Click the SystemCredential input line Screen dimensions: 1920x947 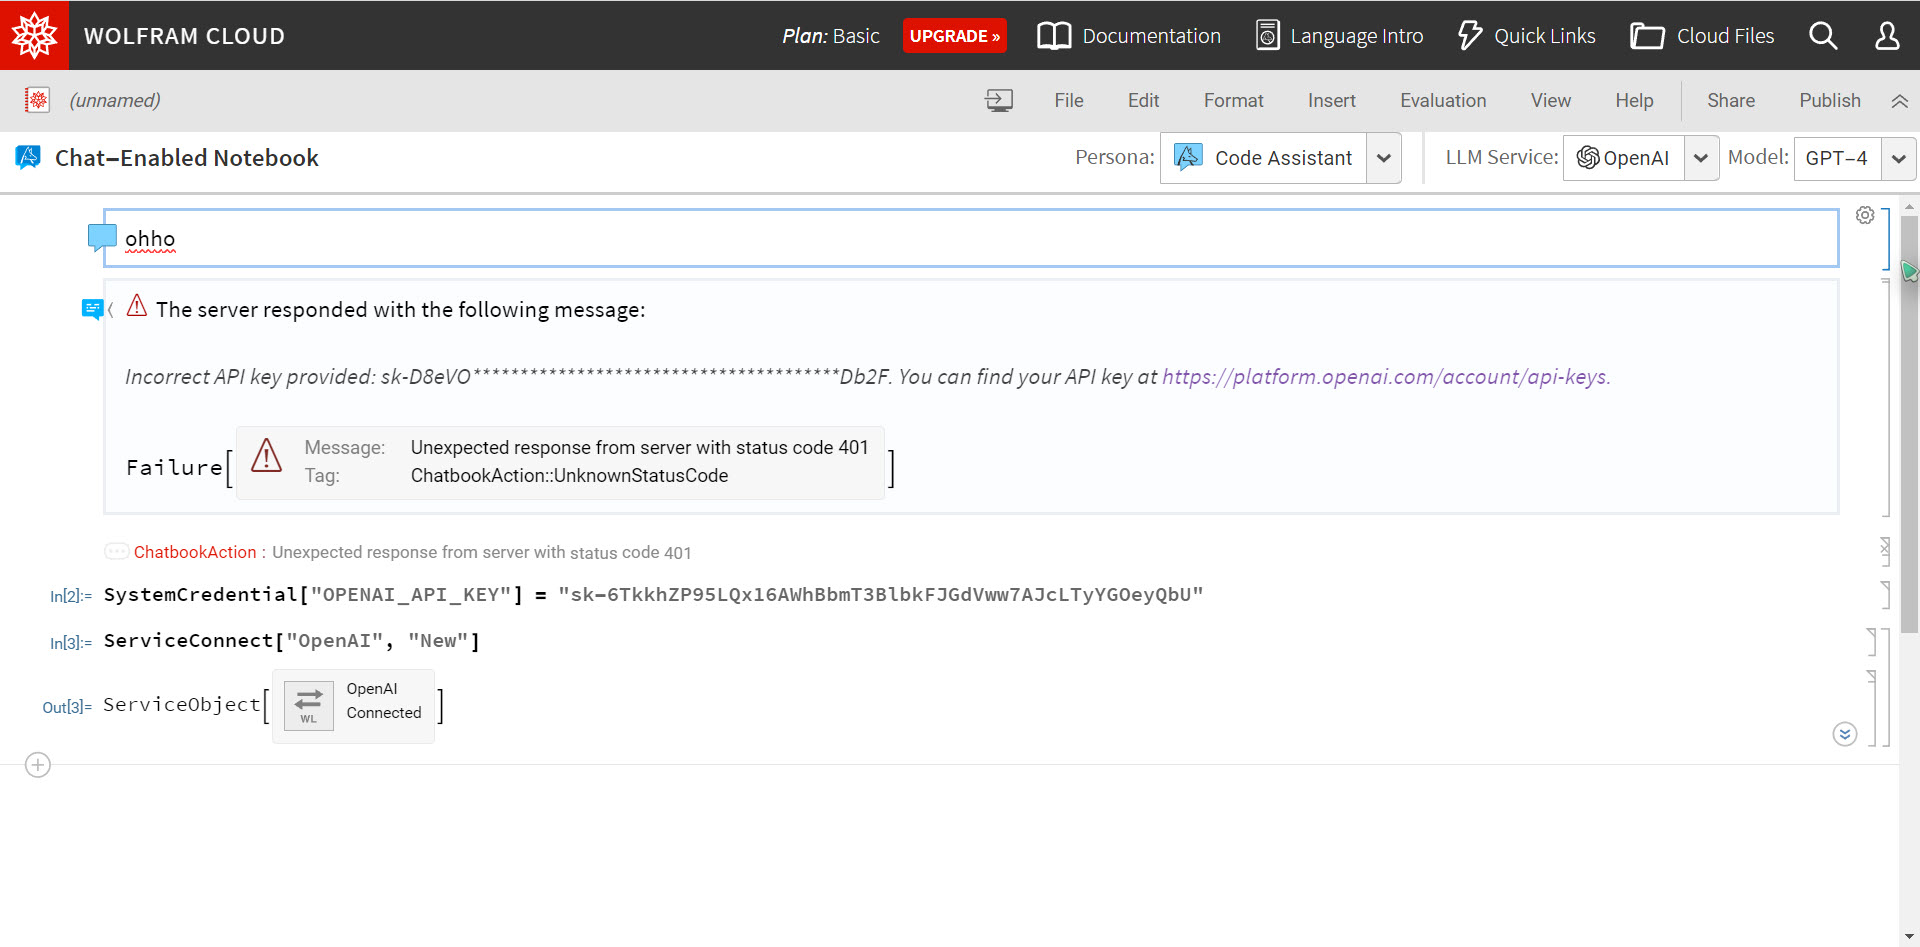[x=653, y=595]
